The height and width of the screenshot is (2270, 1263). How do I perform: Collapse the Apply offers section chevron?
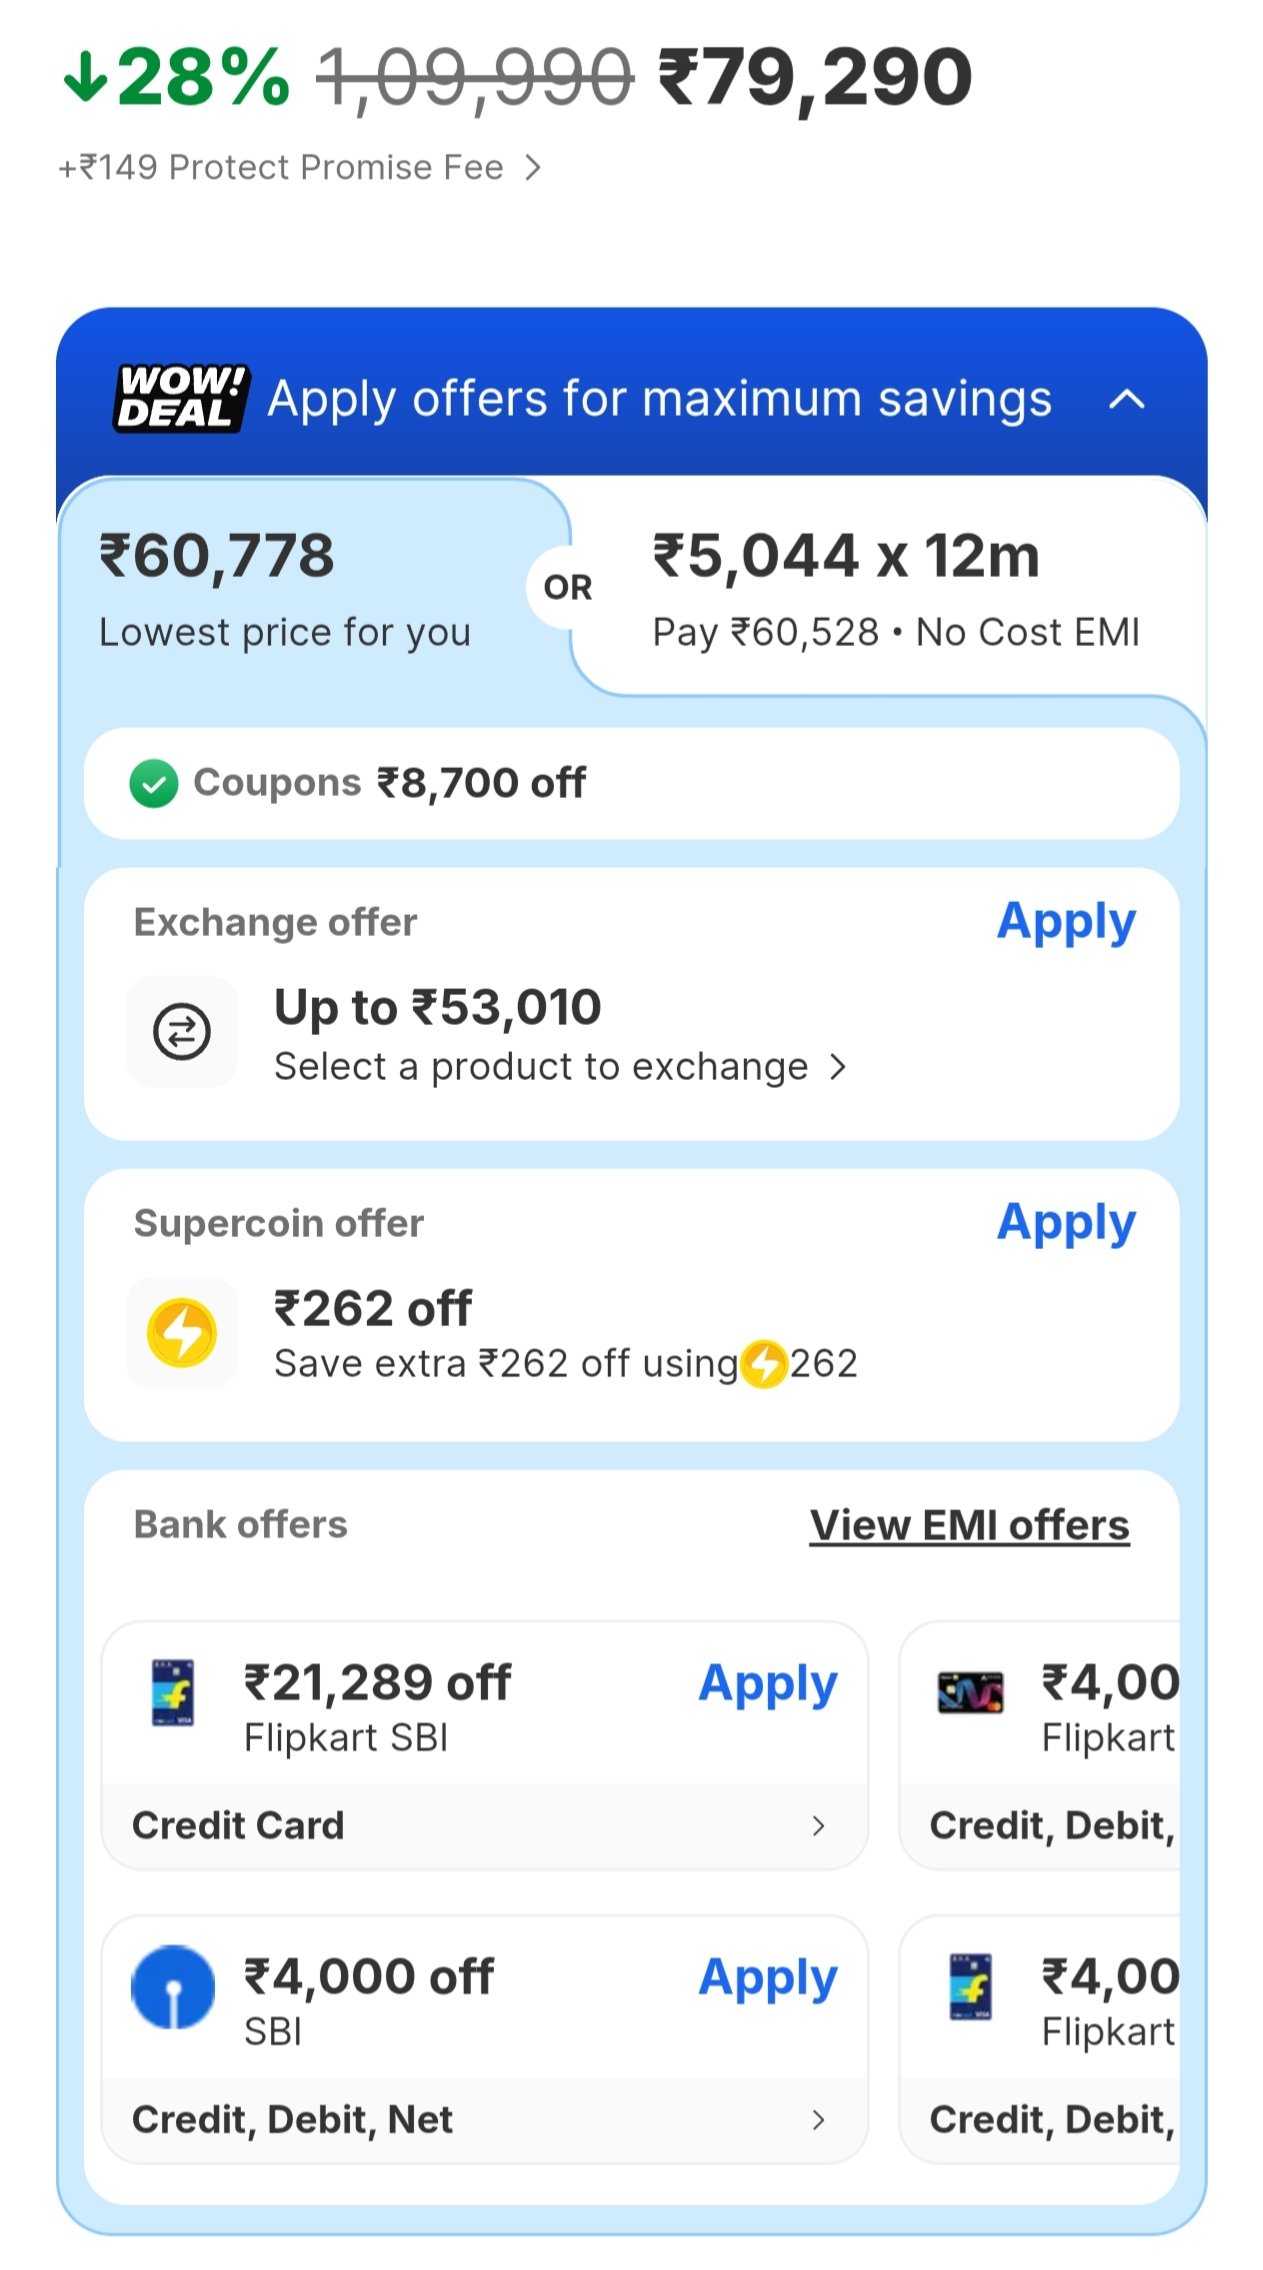click(x=1127, y=399)
